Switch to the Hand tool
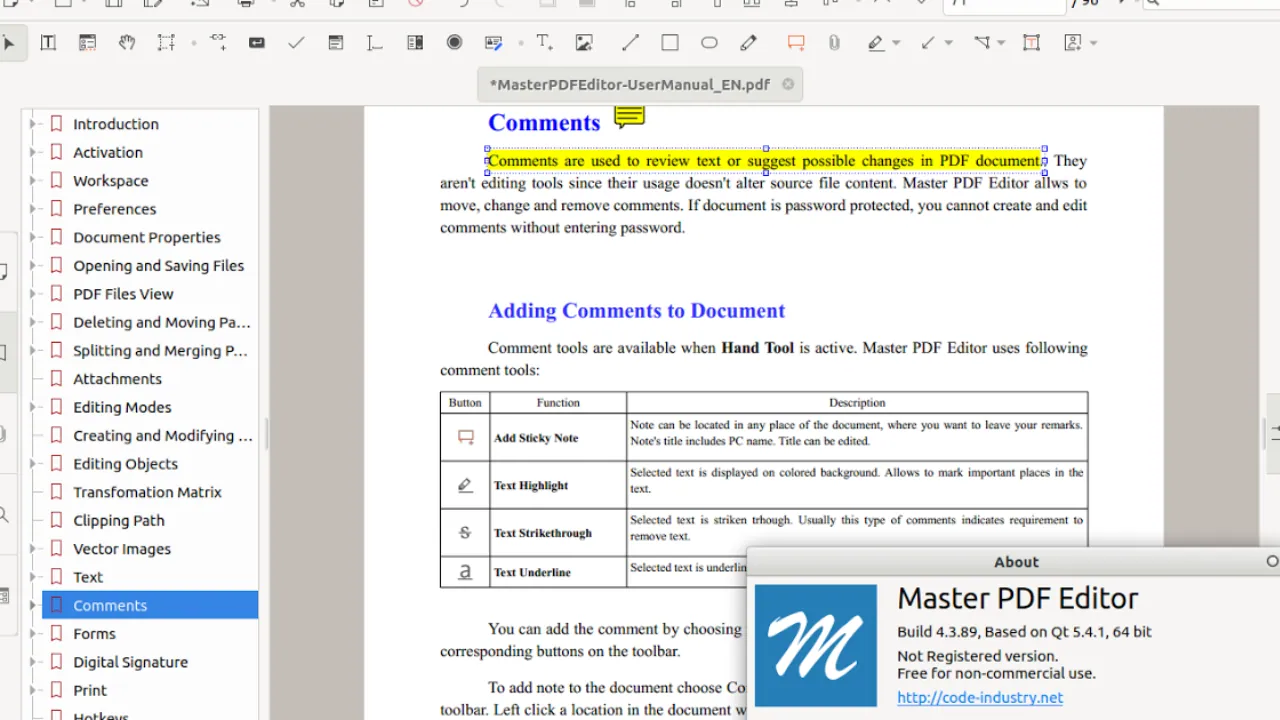1280x720 pixels. click(127, 43)
